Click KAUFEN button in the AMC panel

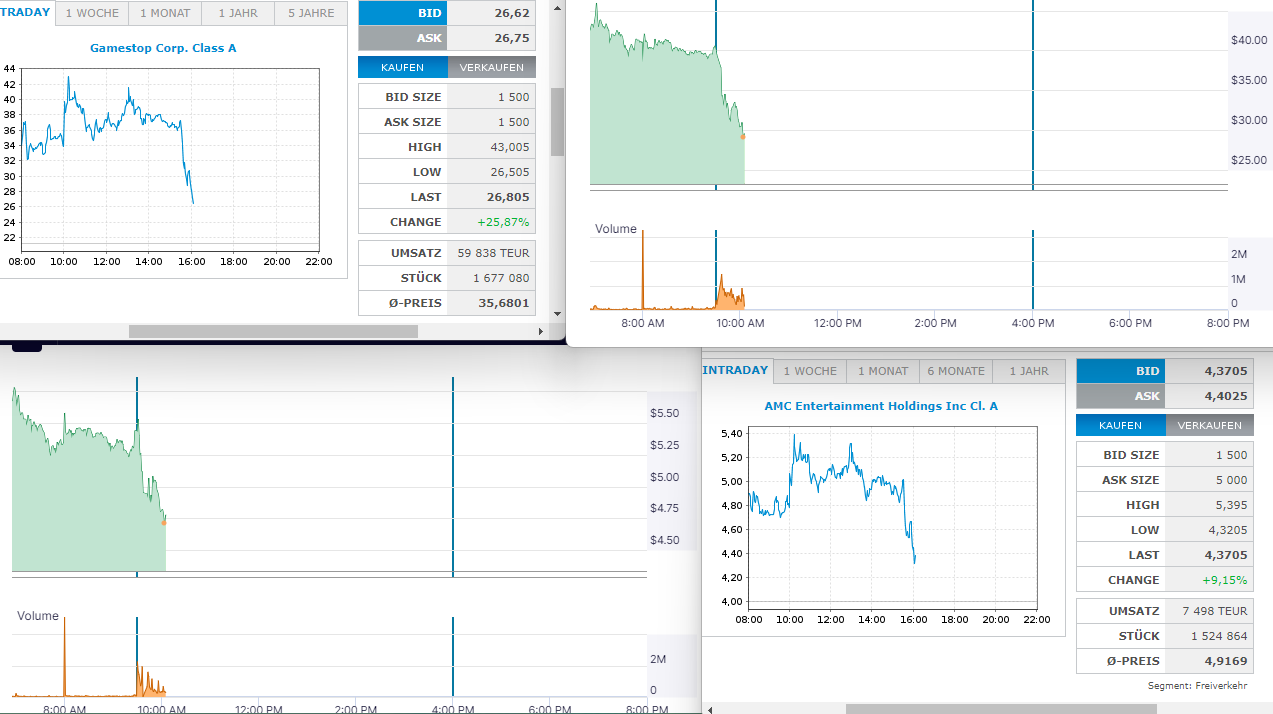(x=1120, y=425)
